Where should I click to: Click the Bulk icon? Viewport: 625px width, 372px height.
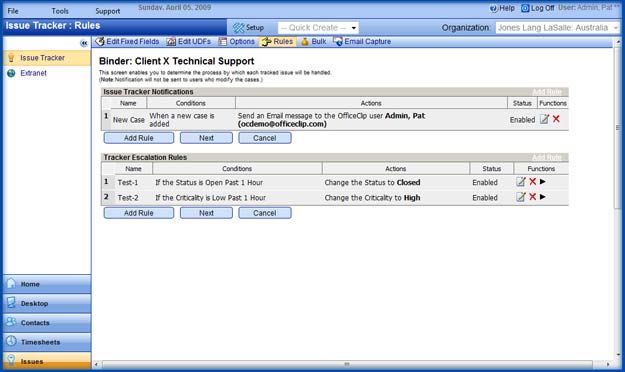(x=305, y=41)
